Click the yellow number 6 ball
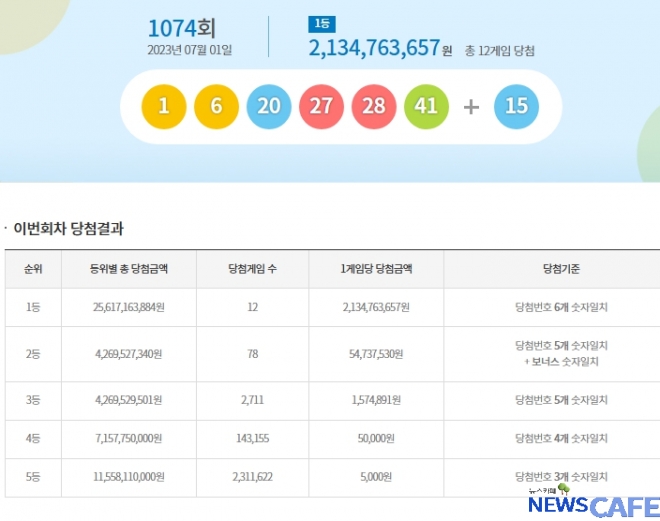The image size is (660, 521). click(216, 106)
